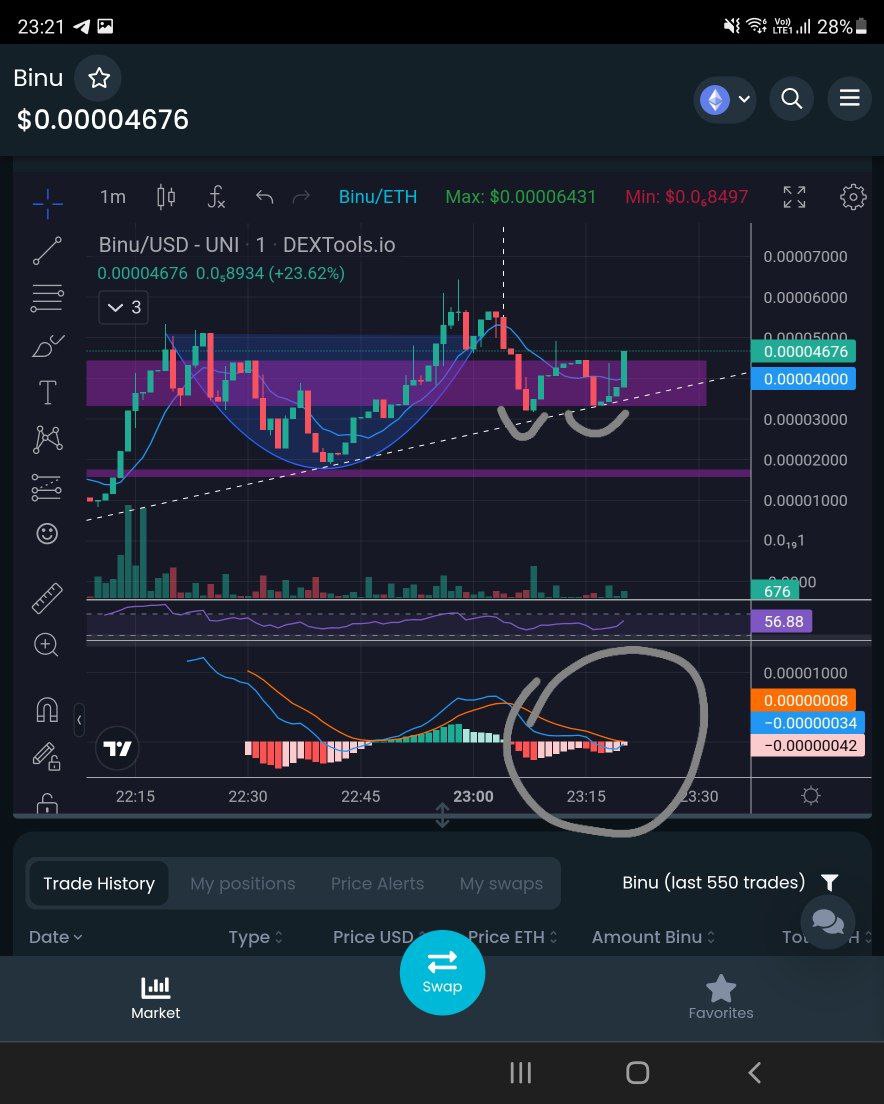This screenshot has width=884, height=1104.
Task: Open the candlestick chart style selector
Action: 166,196
